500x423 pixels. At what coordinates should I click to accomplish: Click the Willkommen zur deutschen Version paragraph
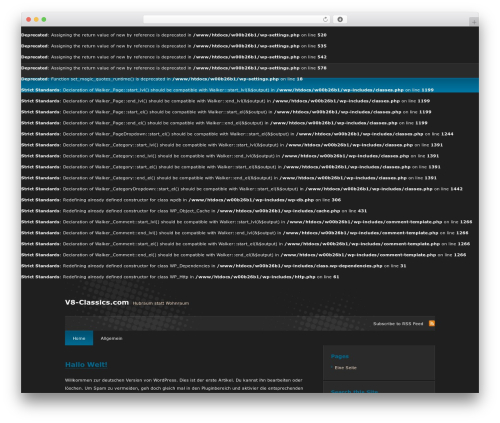click(x=184, y=384)
